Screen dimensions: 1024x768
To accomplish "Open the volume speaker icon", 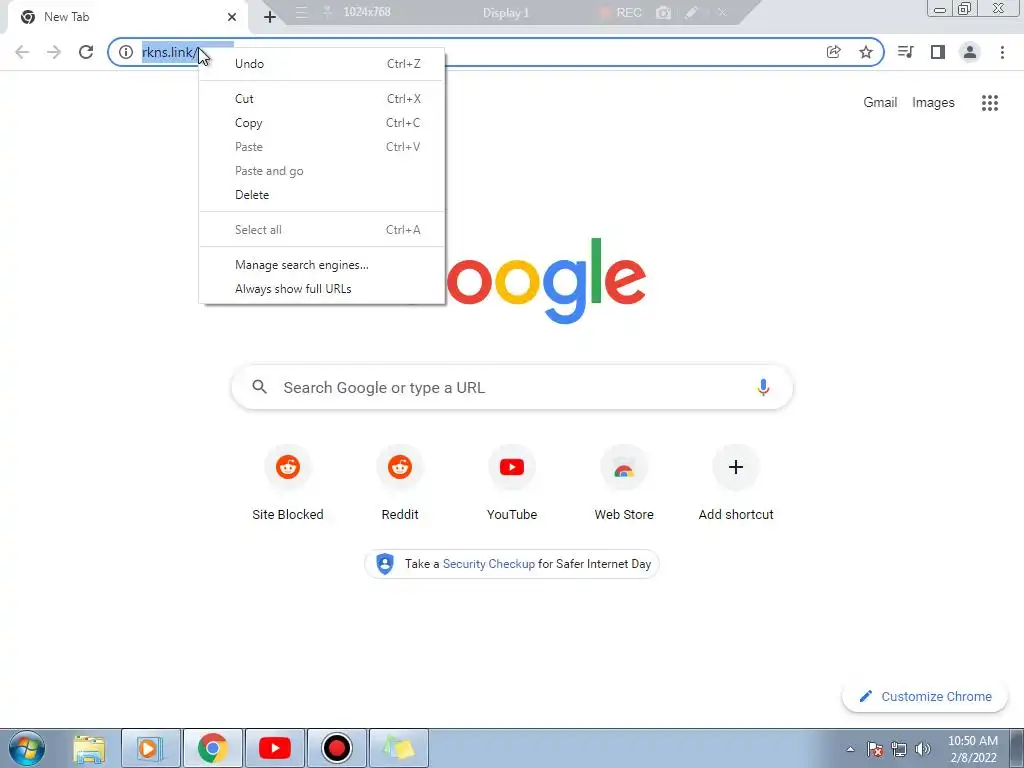I will (x=923, y=749).
